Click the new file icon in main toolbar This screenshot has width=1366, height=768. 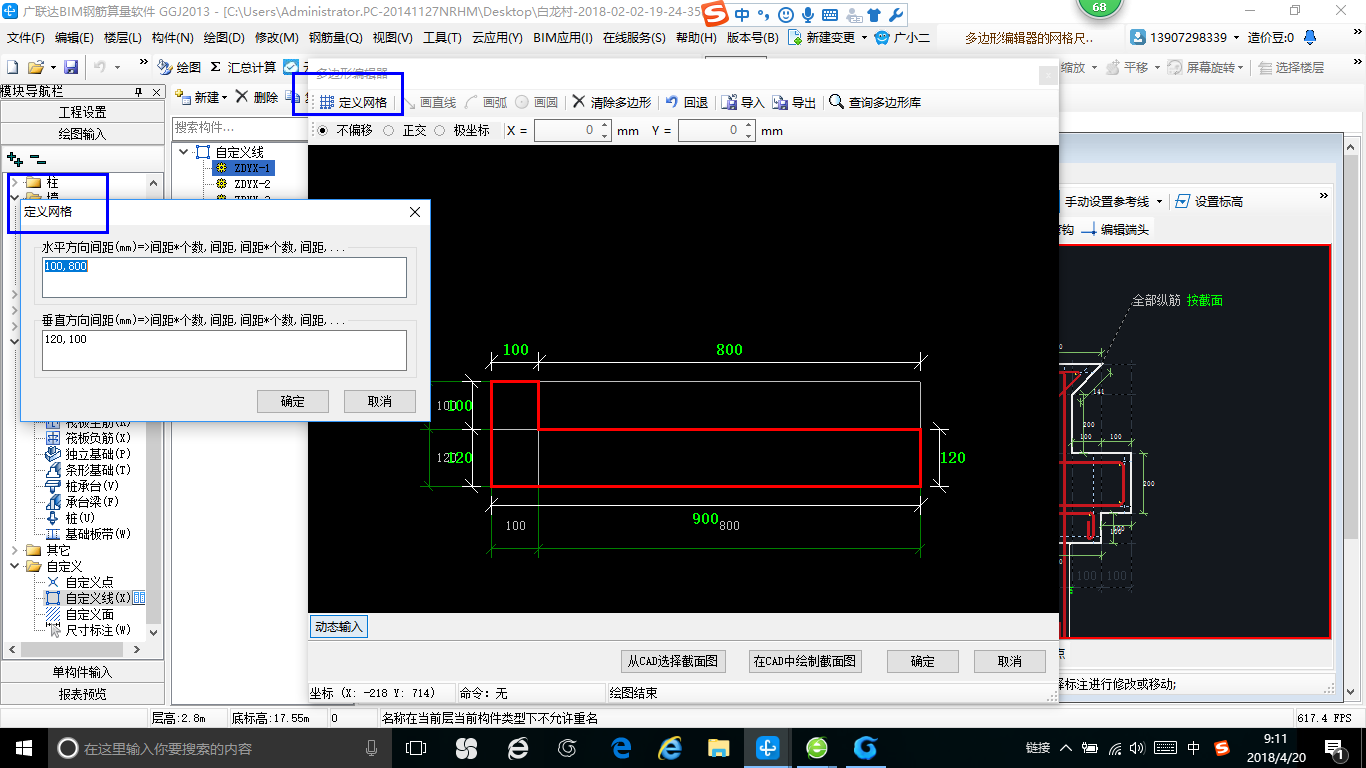12,67
